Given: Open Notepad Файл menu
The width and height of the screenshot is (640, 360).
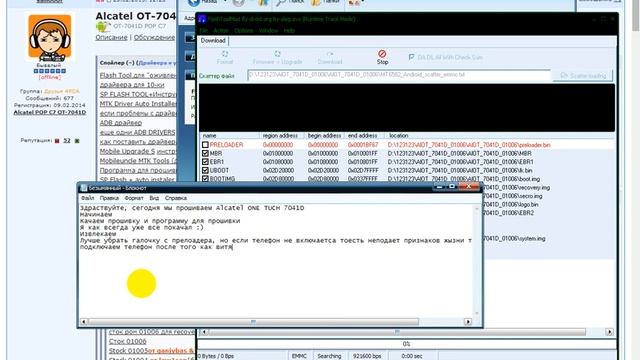Looking at the screenshot, I should (x=88, y=198).
